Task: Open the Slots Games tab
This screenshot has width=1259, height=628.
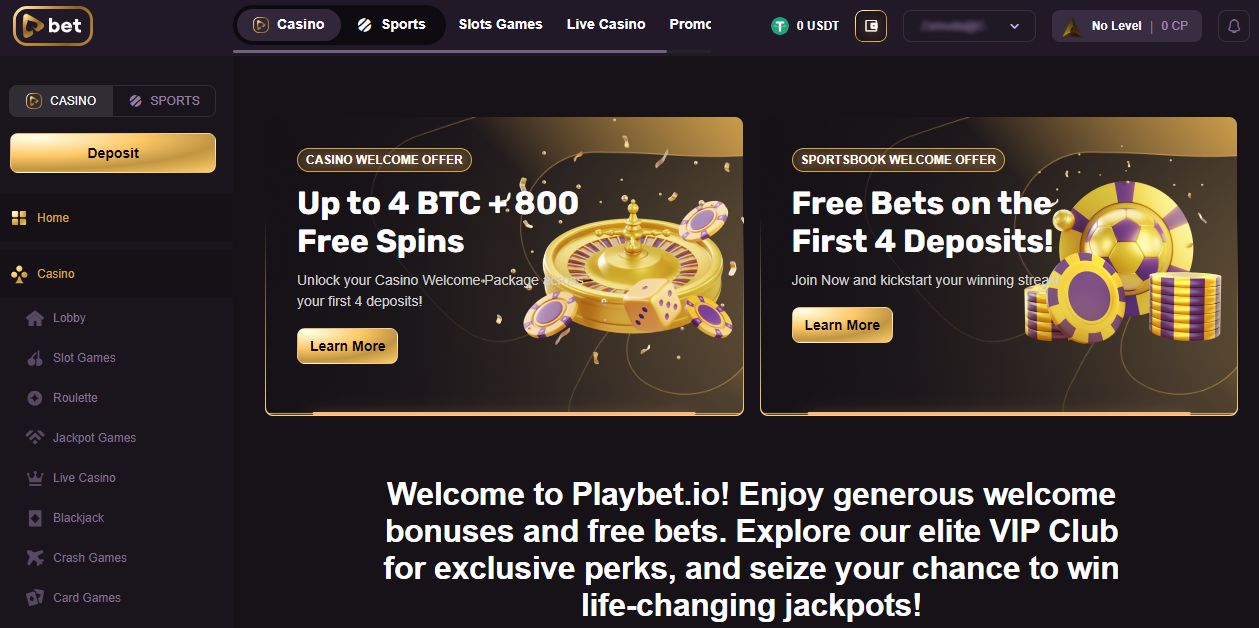Action: coord(500,24)
